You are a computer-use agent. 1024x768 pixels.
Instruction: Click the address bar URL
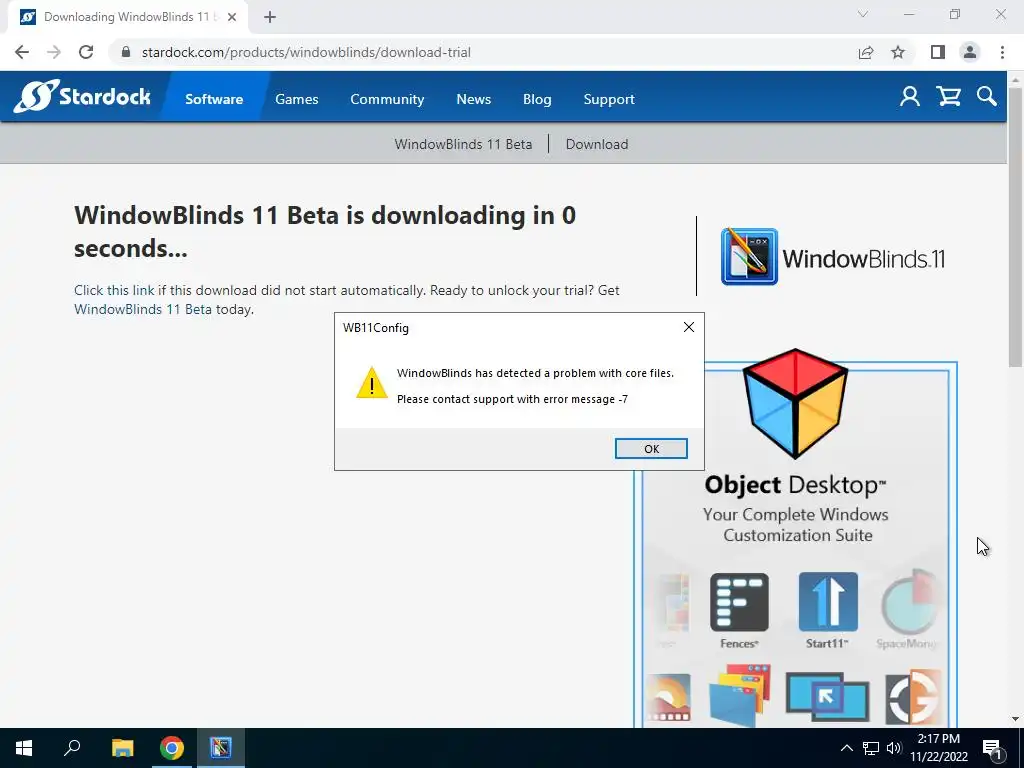click(x=306, y=52)
